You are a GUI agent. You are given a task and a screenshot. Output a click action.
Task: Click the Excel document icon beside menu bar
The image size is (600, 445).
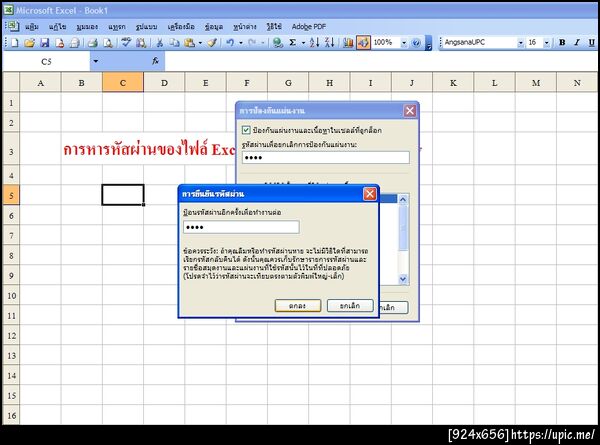(13, 26)
